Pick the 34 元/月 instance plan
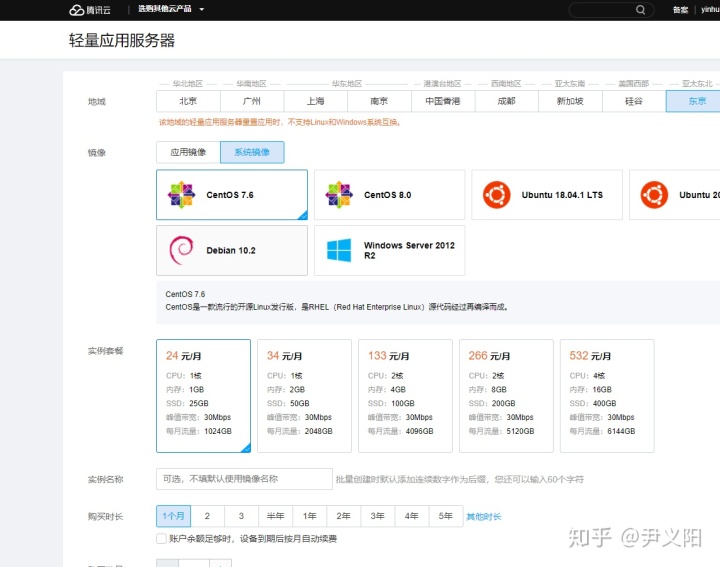Image resolution: width=720 pixels, height=567 pixels. [304, 396]
